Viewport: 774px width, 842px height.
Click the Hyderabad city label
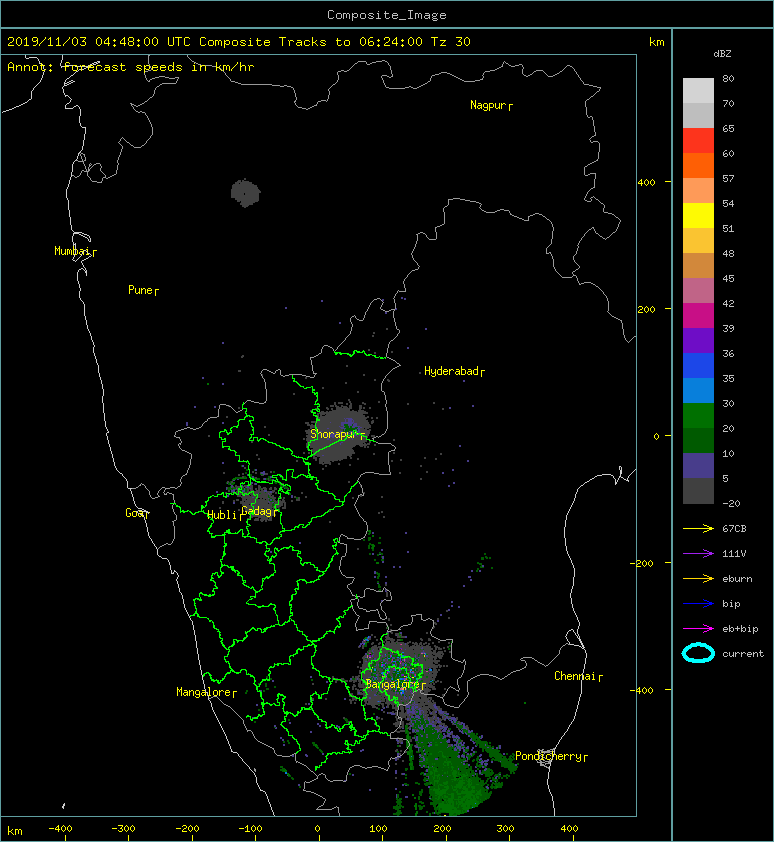click(x=451, y=371)
